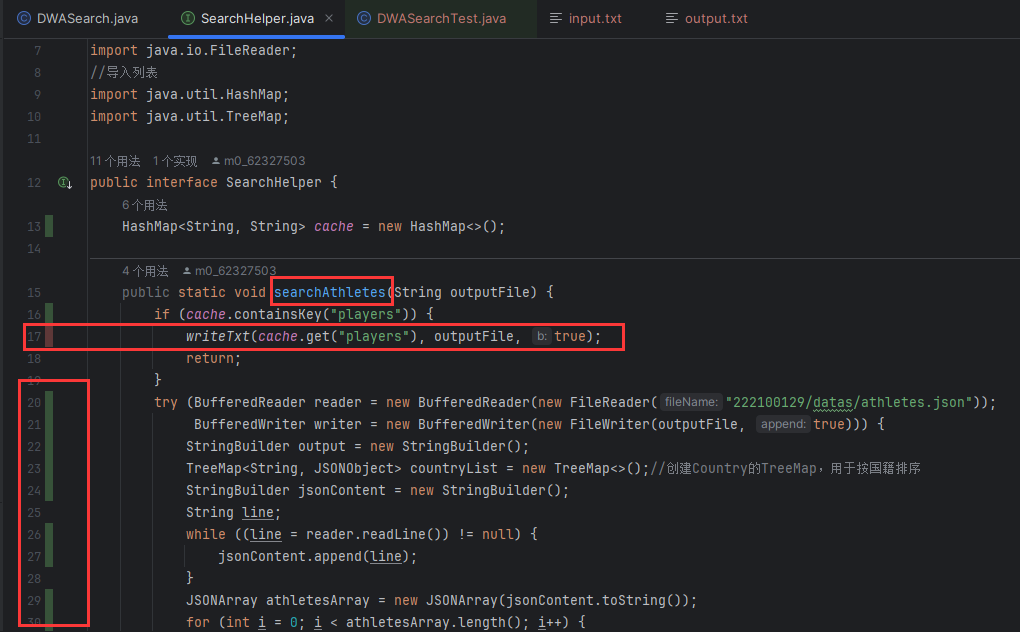Viewport: 1020px width, 632px height.
Task: Open the '6个用法' usages hint above cache
Action: 144,205
